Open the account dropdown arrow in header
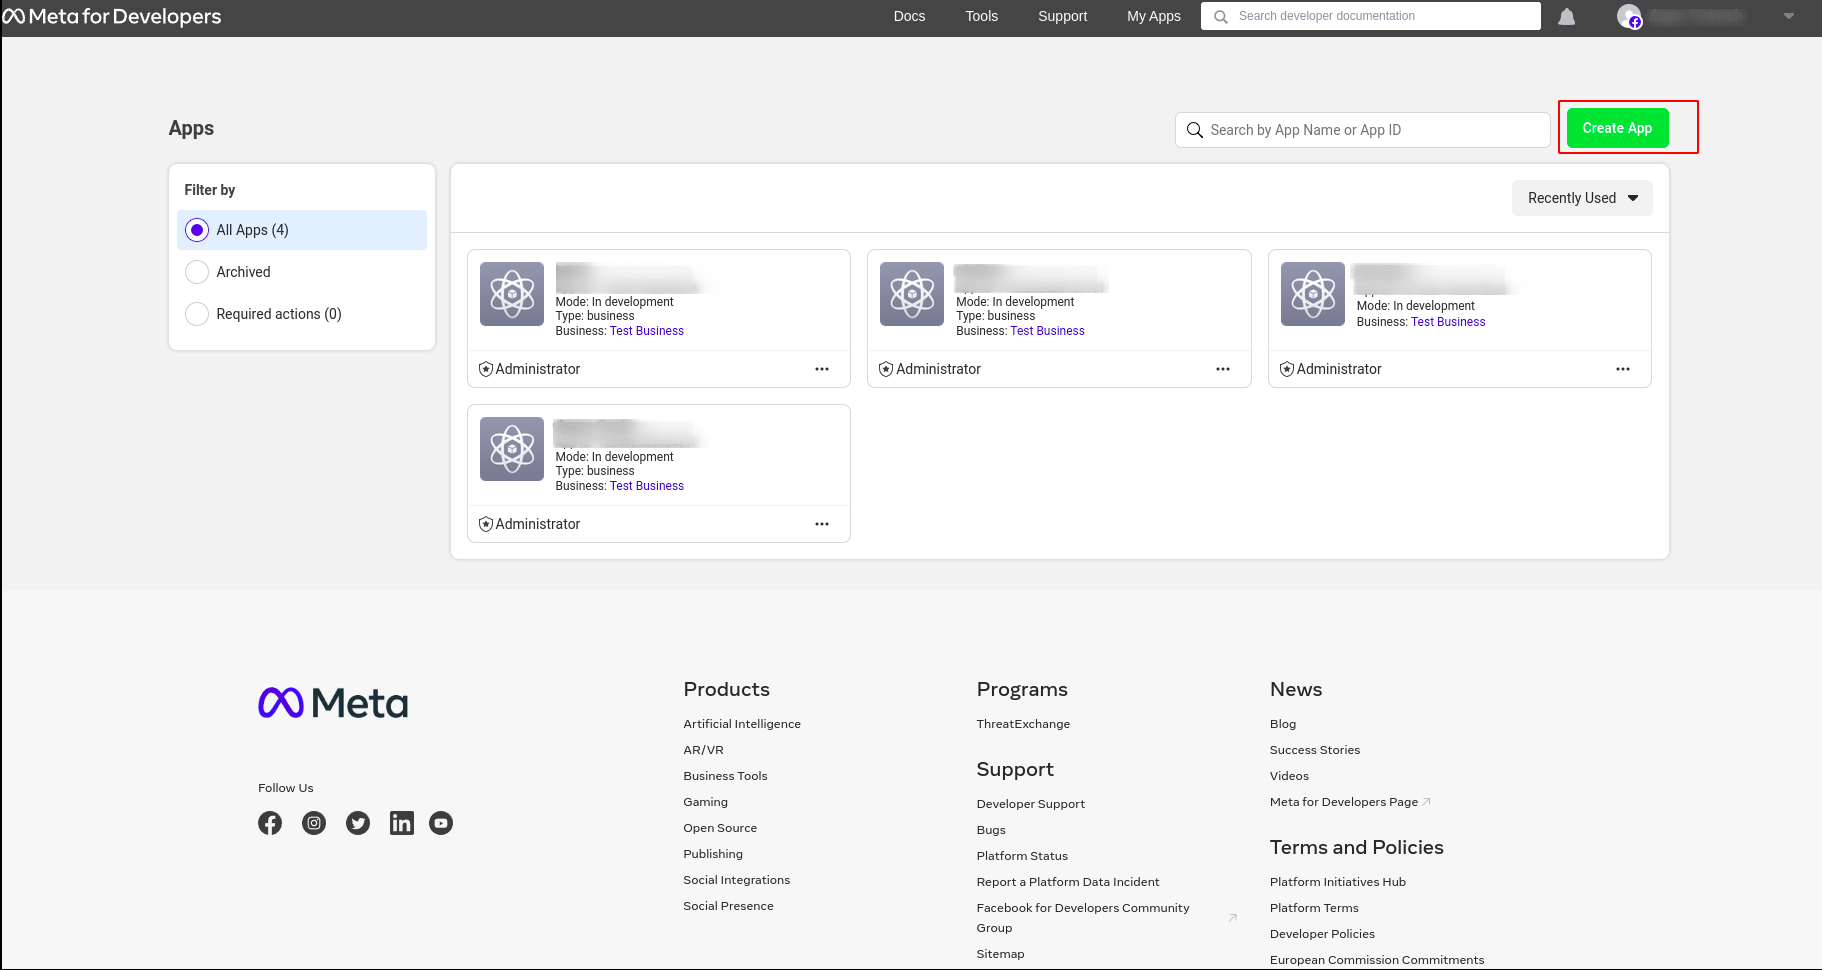 click(1788, 17)
